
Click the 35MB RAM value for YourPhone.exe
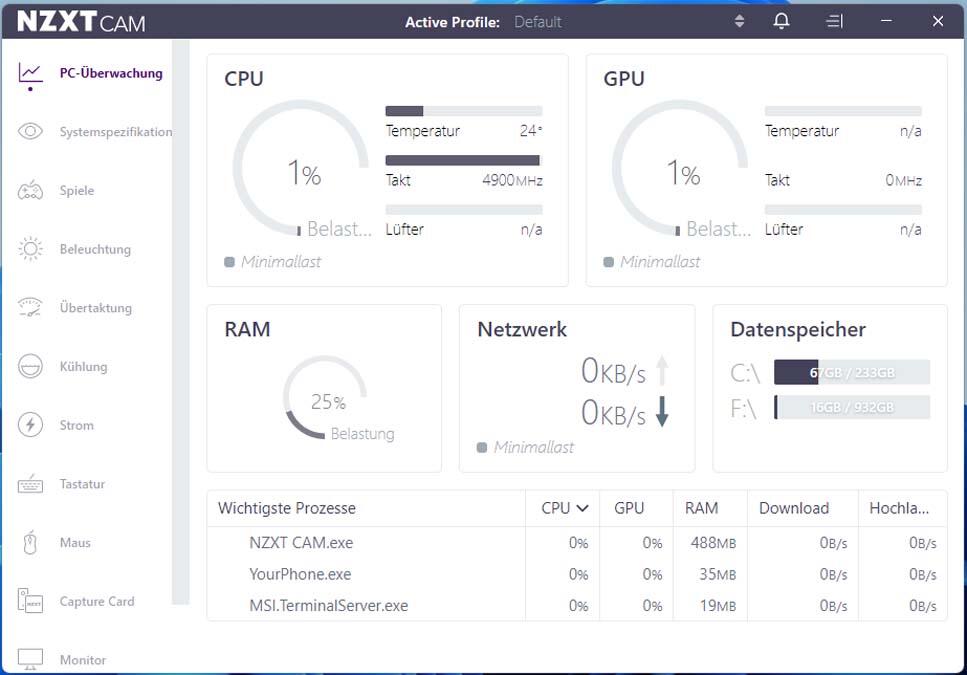[x=717, y=574]
